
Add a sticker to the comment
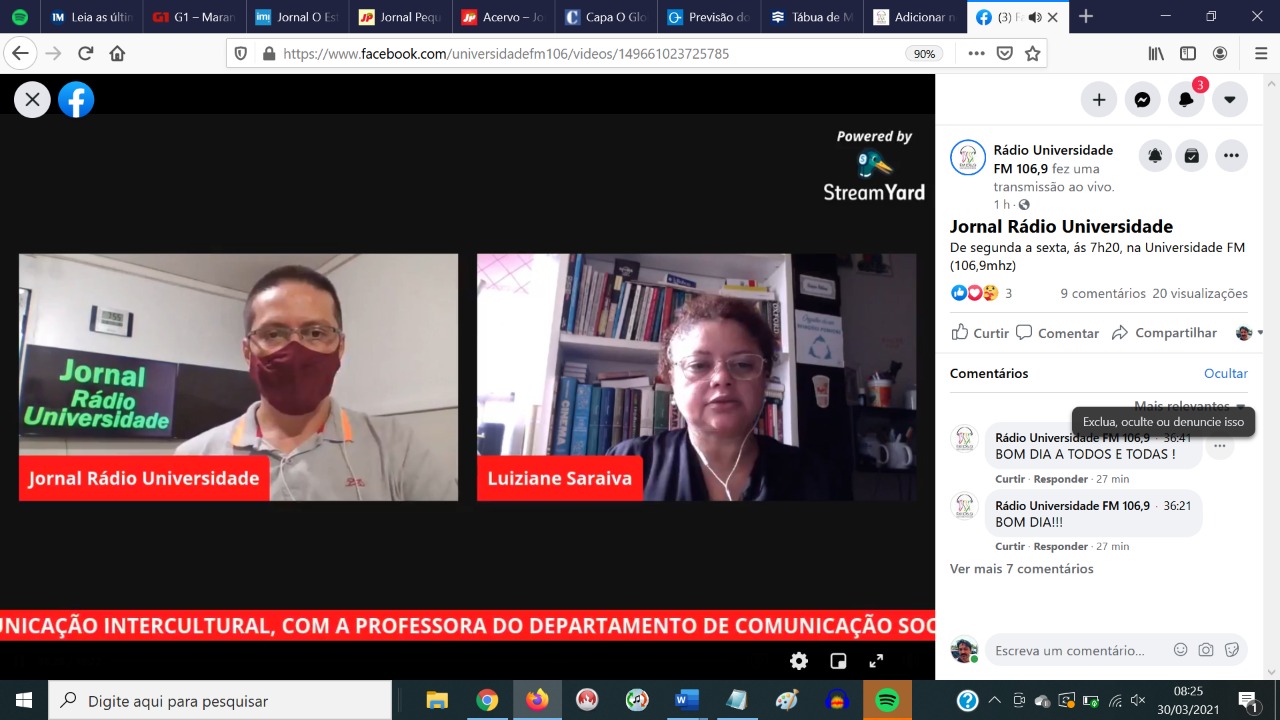(x=1232, y=650)
